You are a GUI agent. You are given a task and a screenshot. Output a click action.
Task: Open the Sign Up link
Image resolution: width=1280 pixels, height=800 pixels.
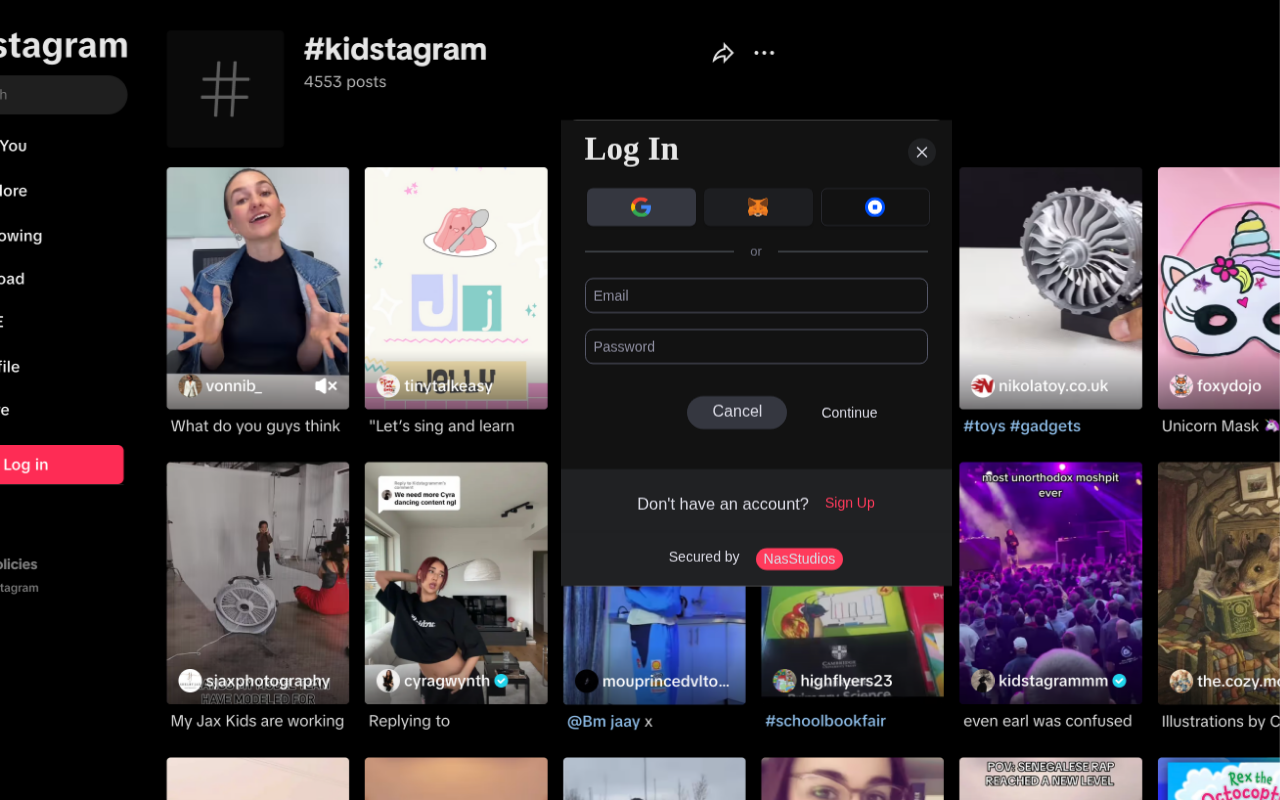click(x=850, y=503)
